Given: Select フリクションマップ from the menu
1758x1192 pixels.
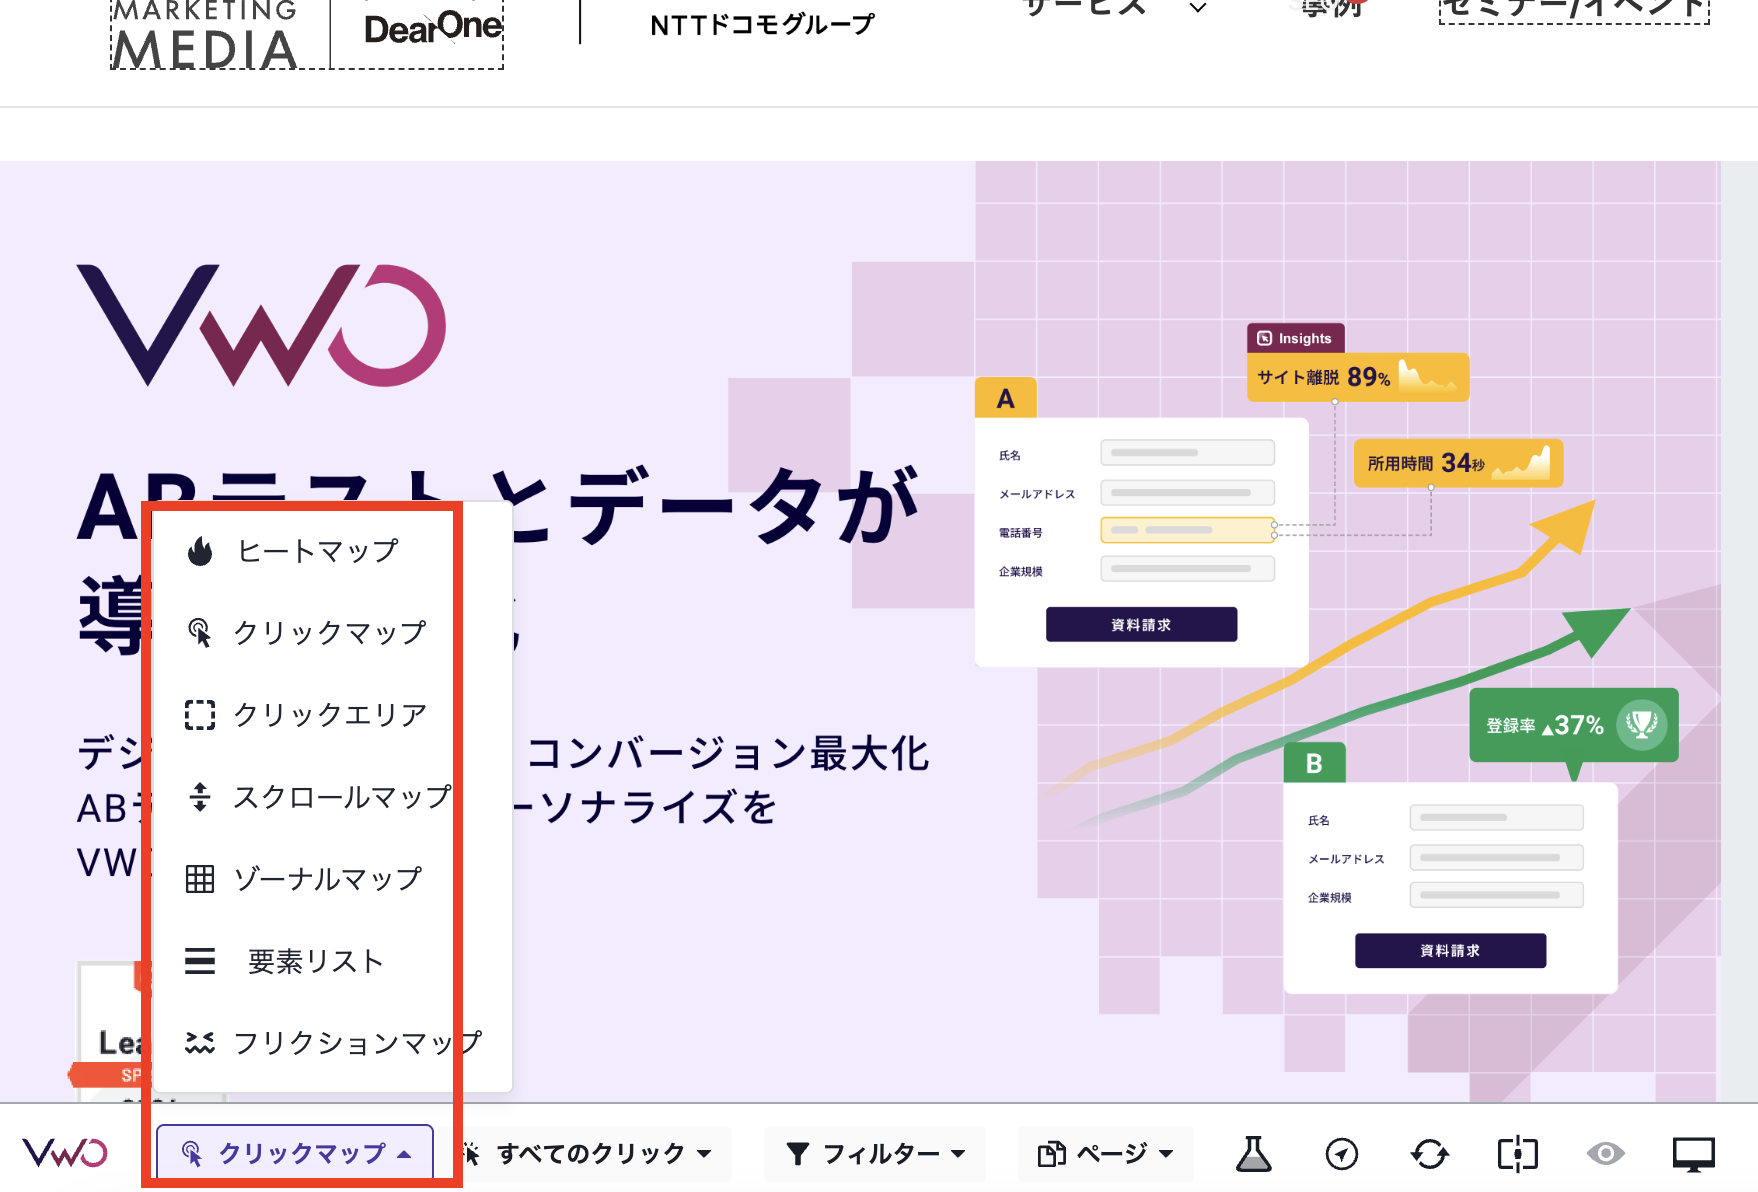Looking at the screenshot, I should point(355,1043).
